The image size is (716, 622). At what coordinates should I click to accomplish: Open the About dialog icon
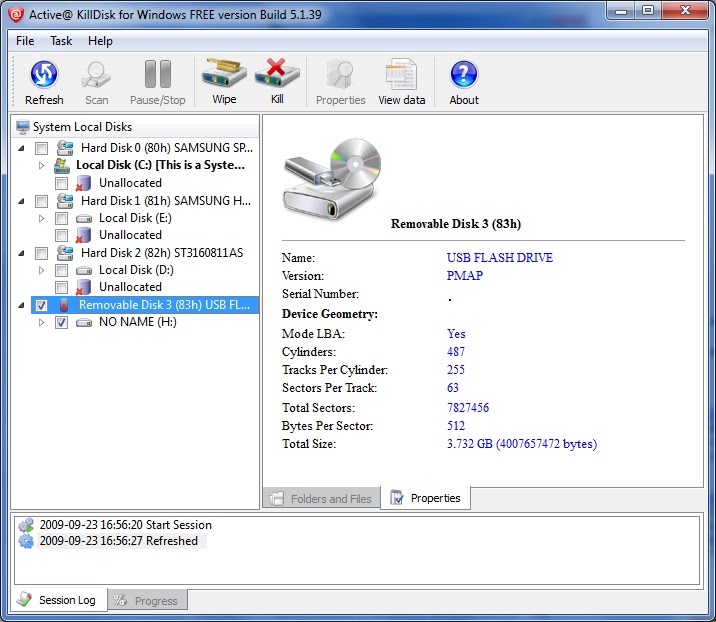(464, 74)
